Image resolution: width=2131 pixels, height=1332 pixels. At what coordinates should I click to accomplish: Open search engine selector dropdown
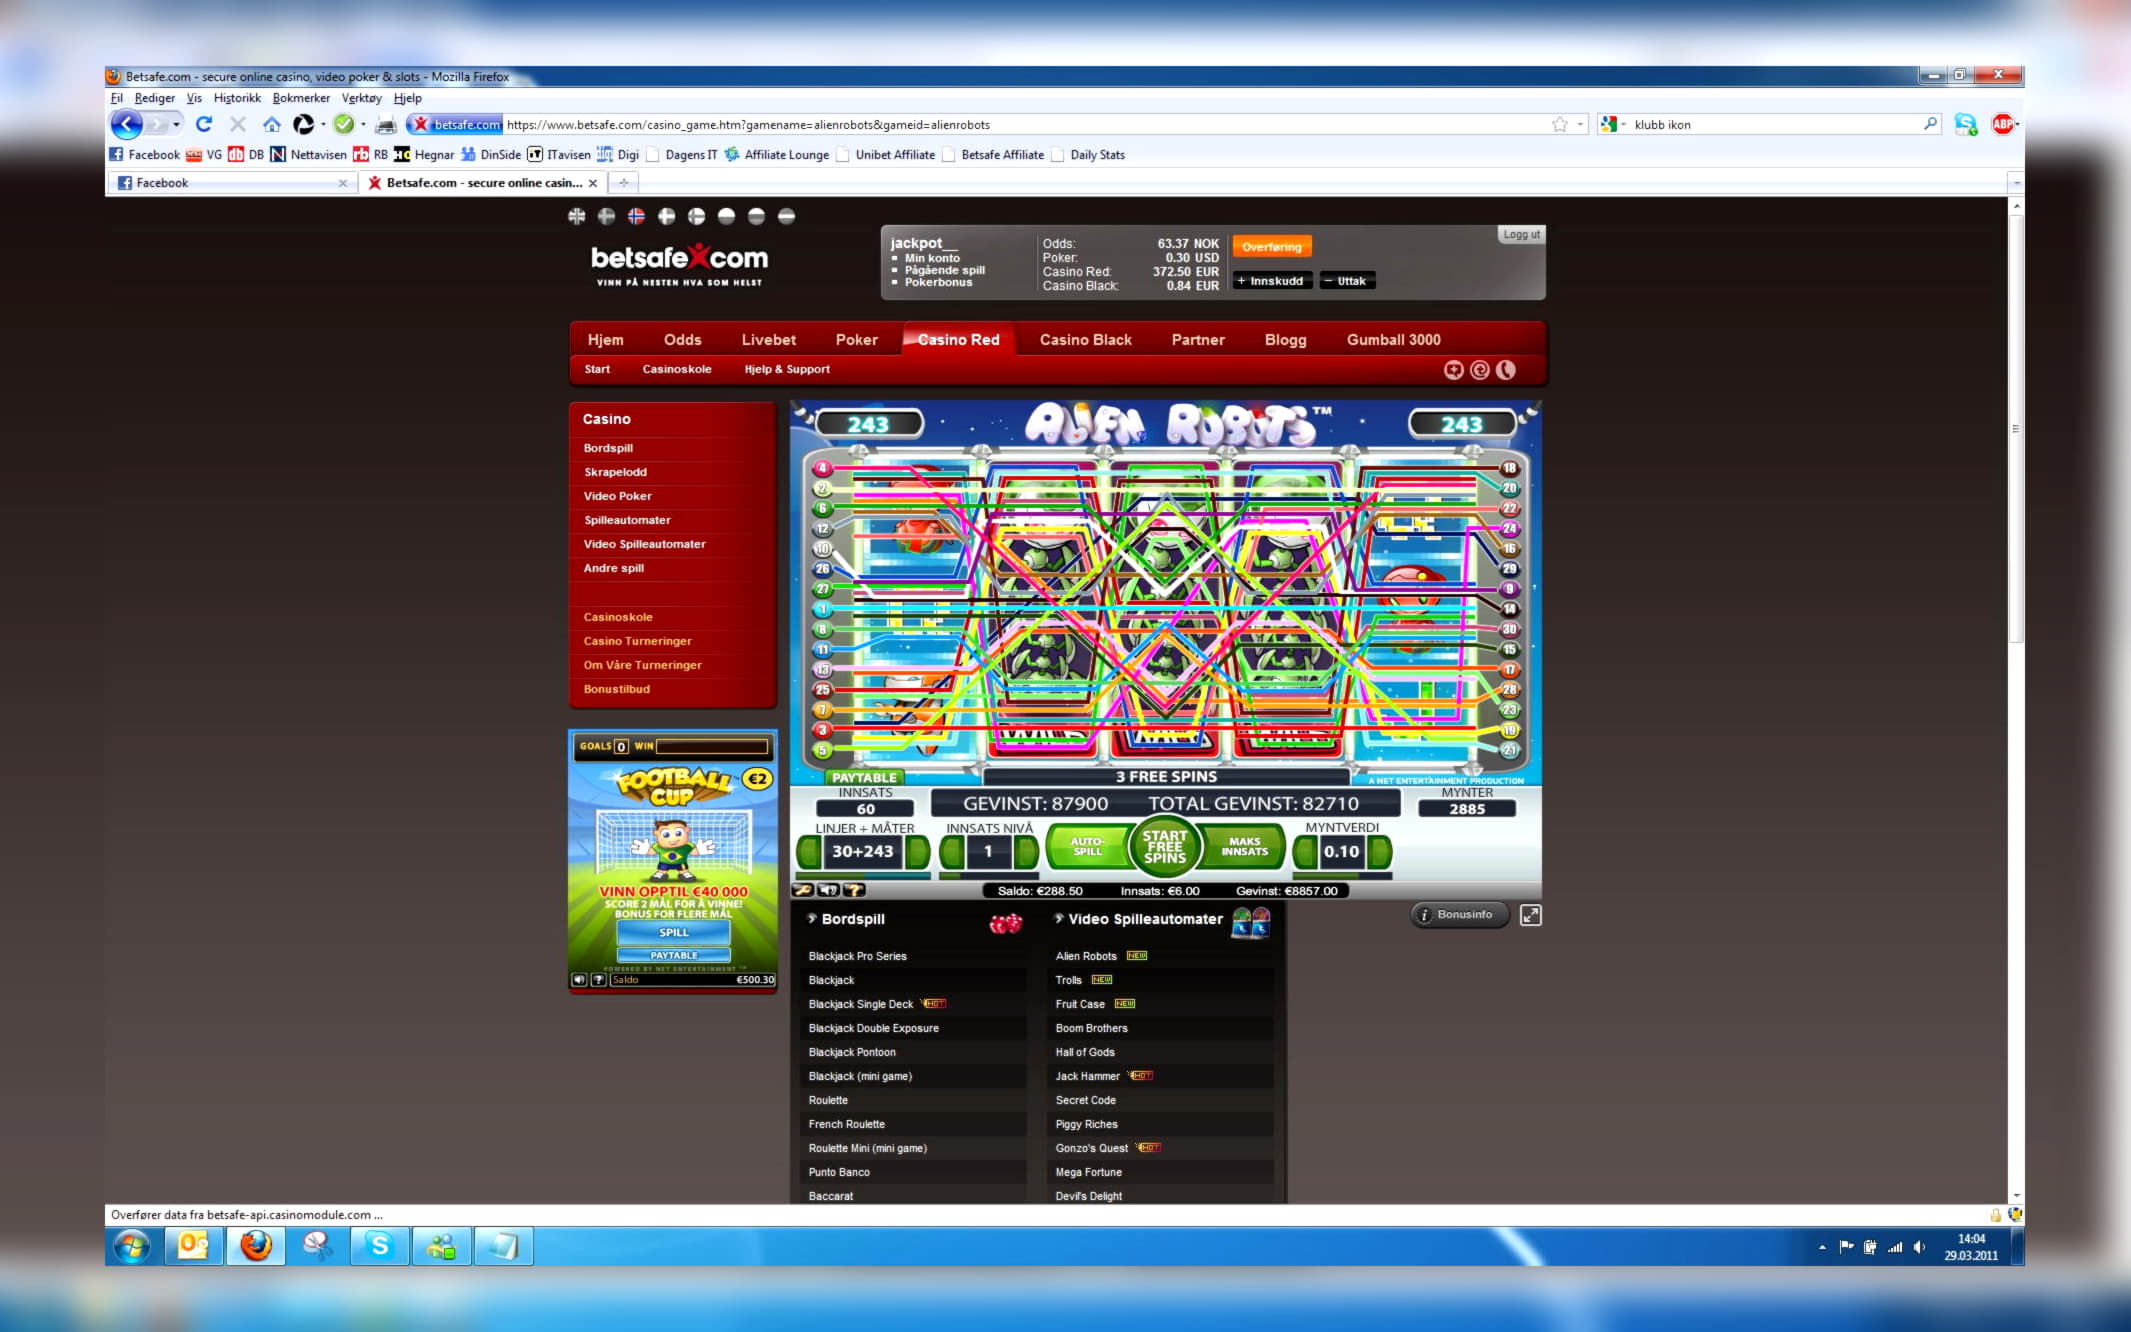click(x=1613, y=124)
